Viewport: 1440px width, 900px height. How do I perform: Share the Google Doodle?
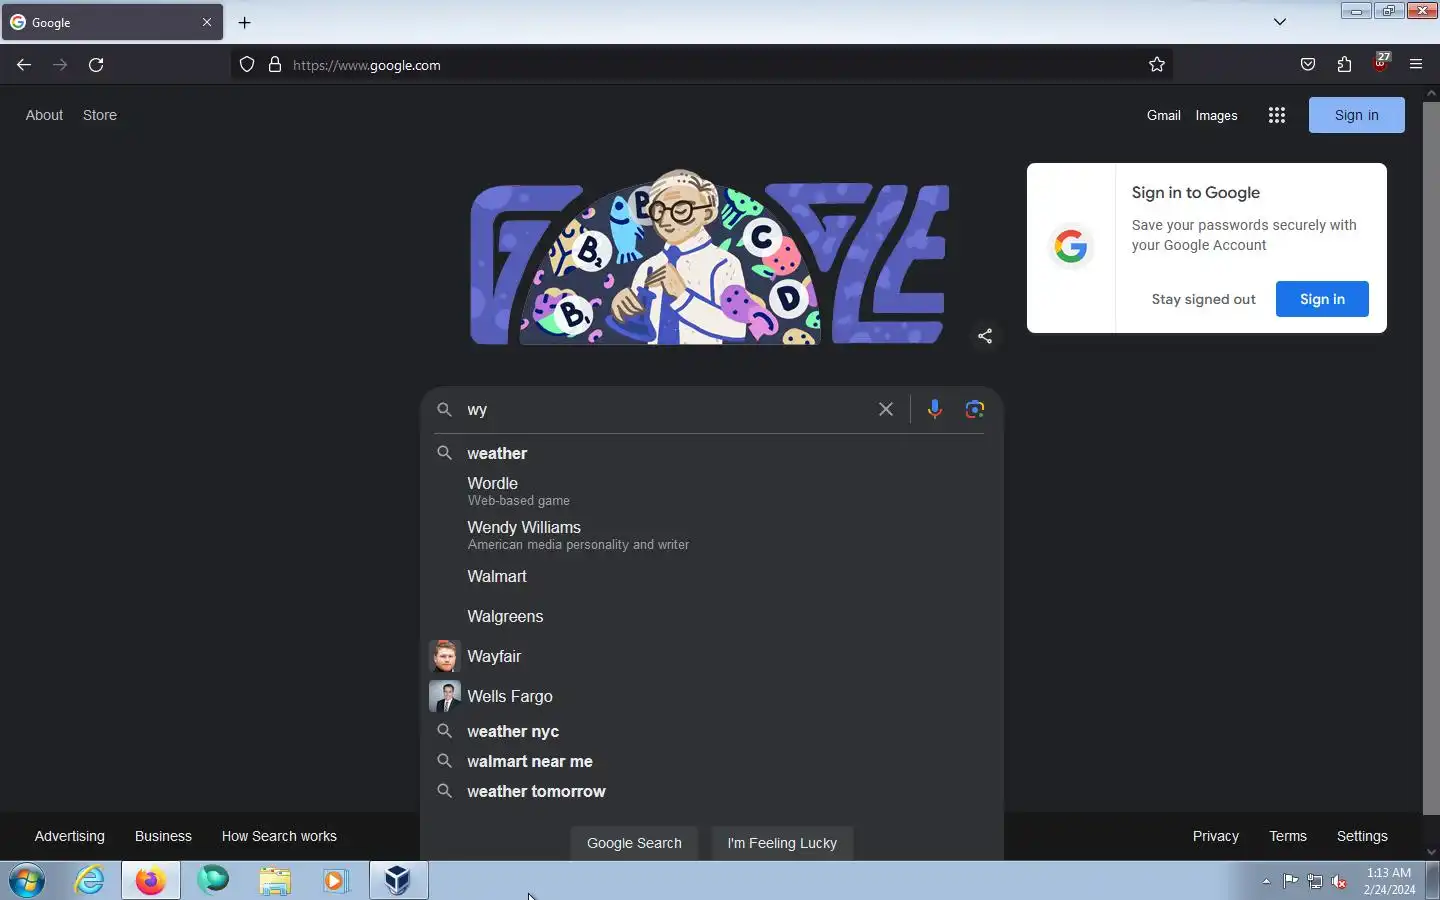coord(985,336)
